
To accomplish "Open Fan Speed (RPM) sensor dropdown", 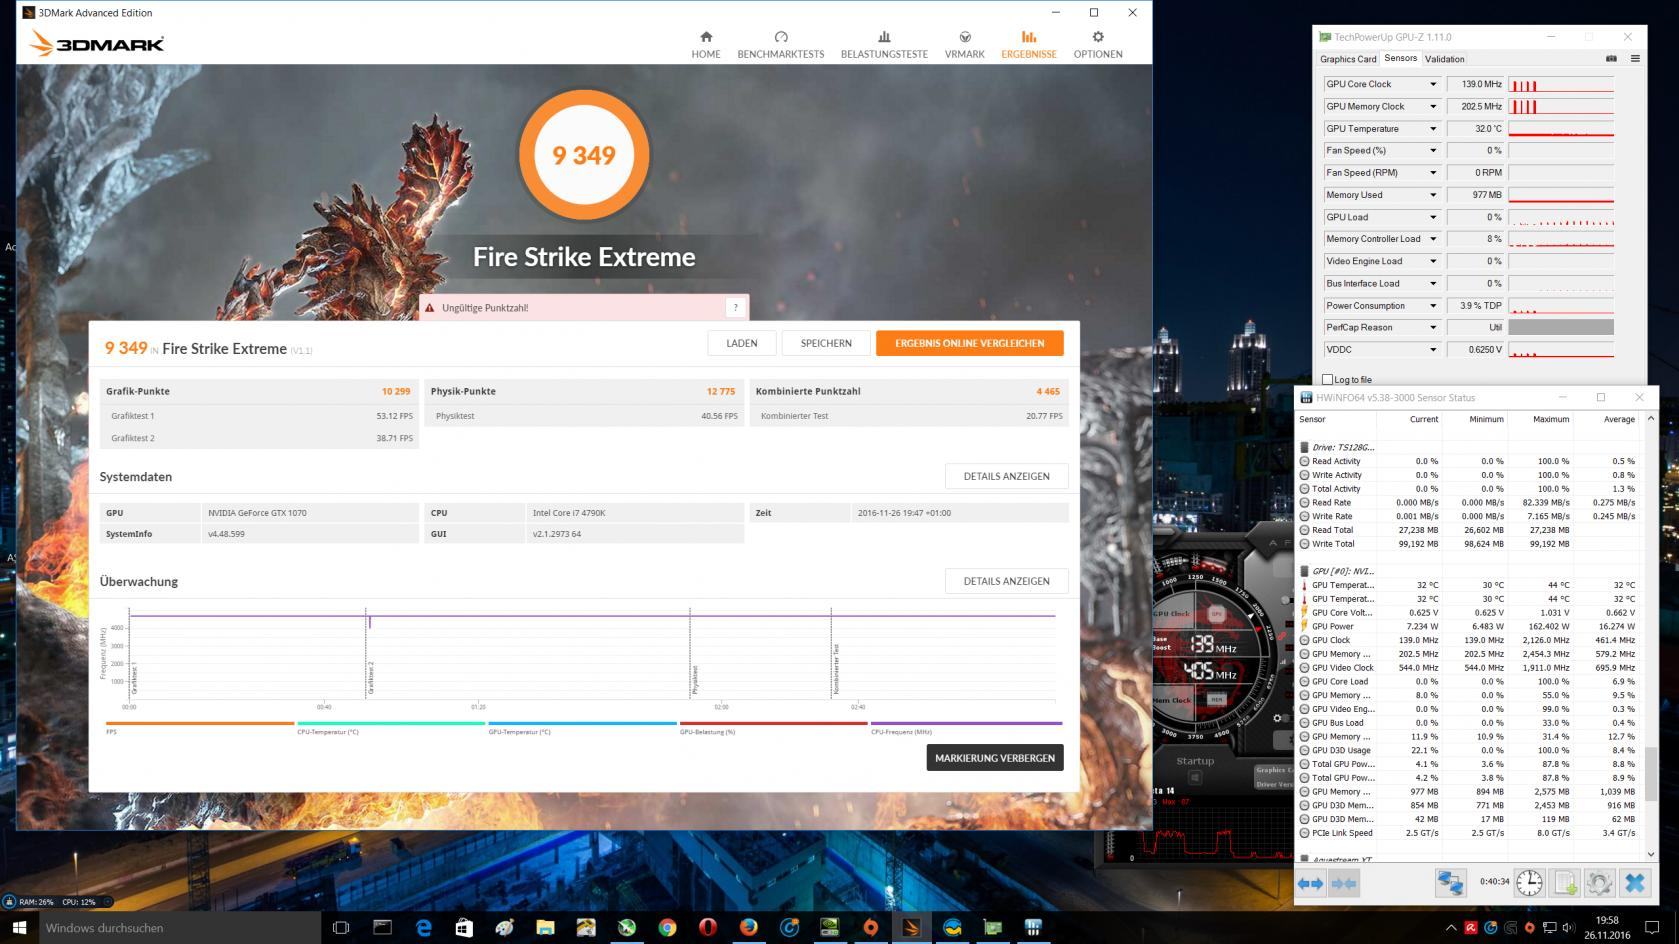I will tap(1432, 172).
